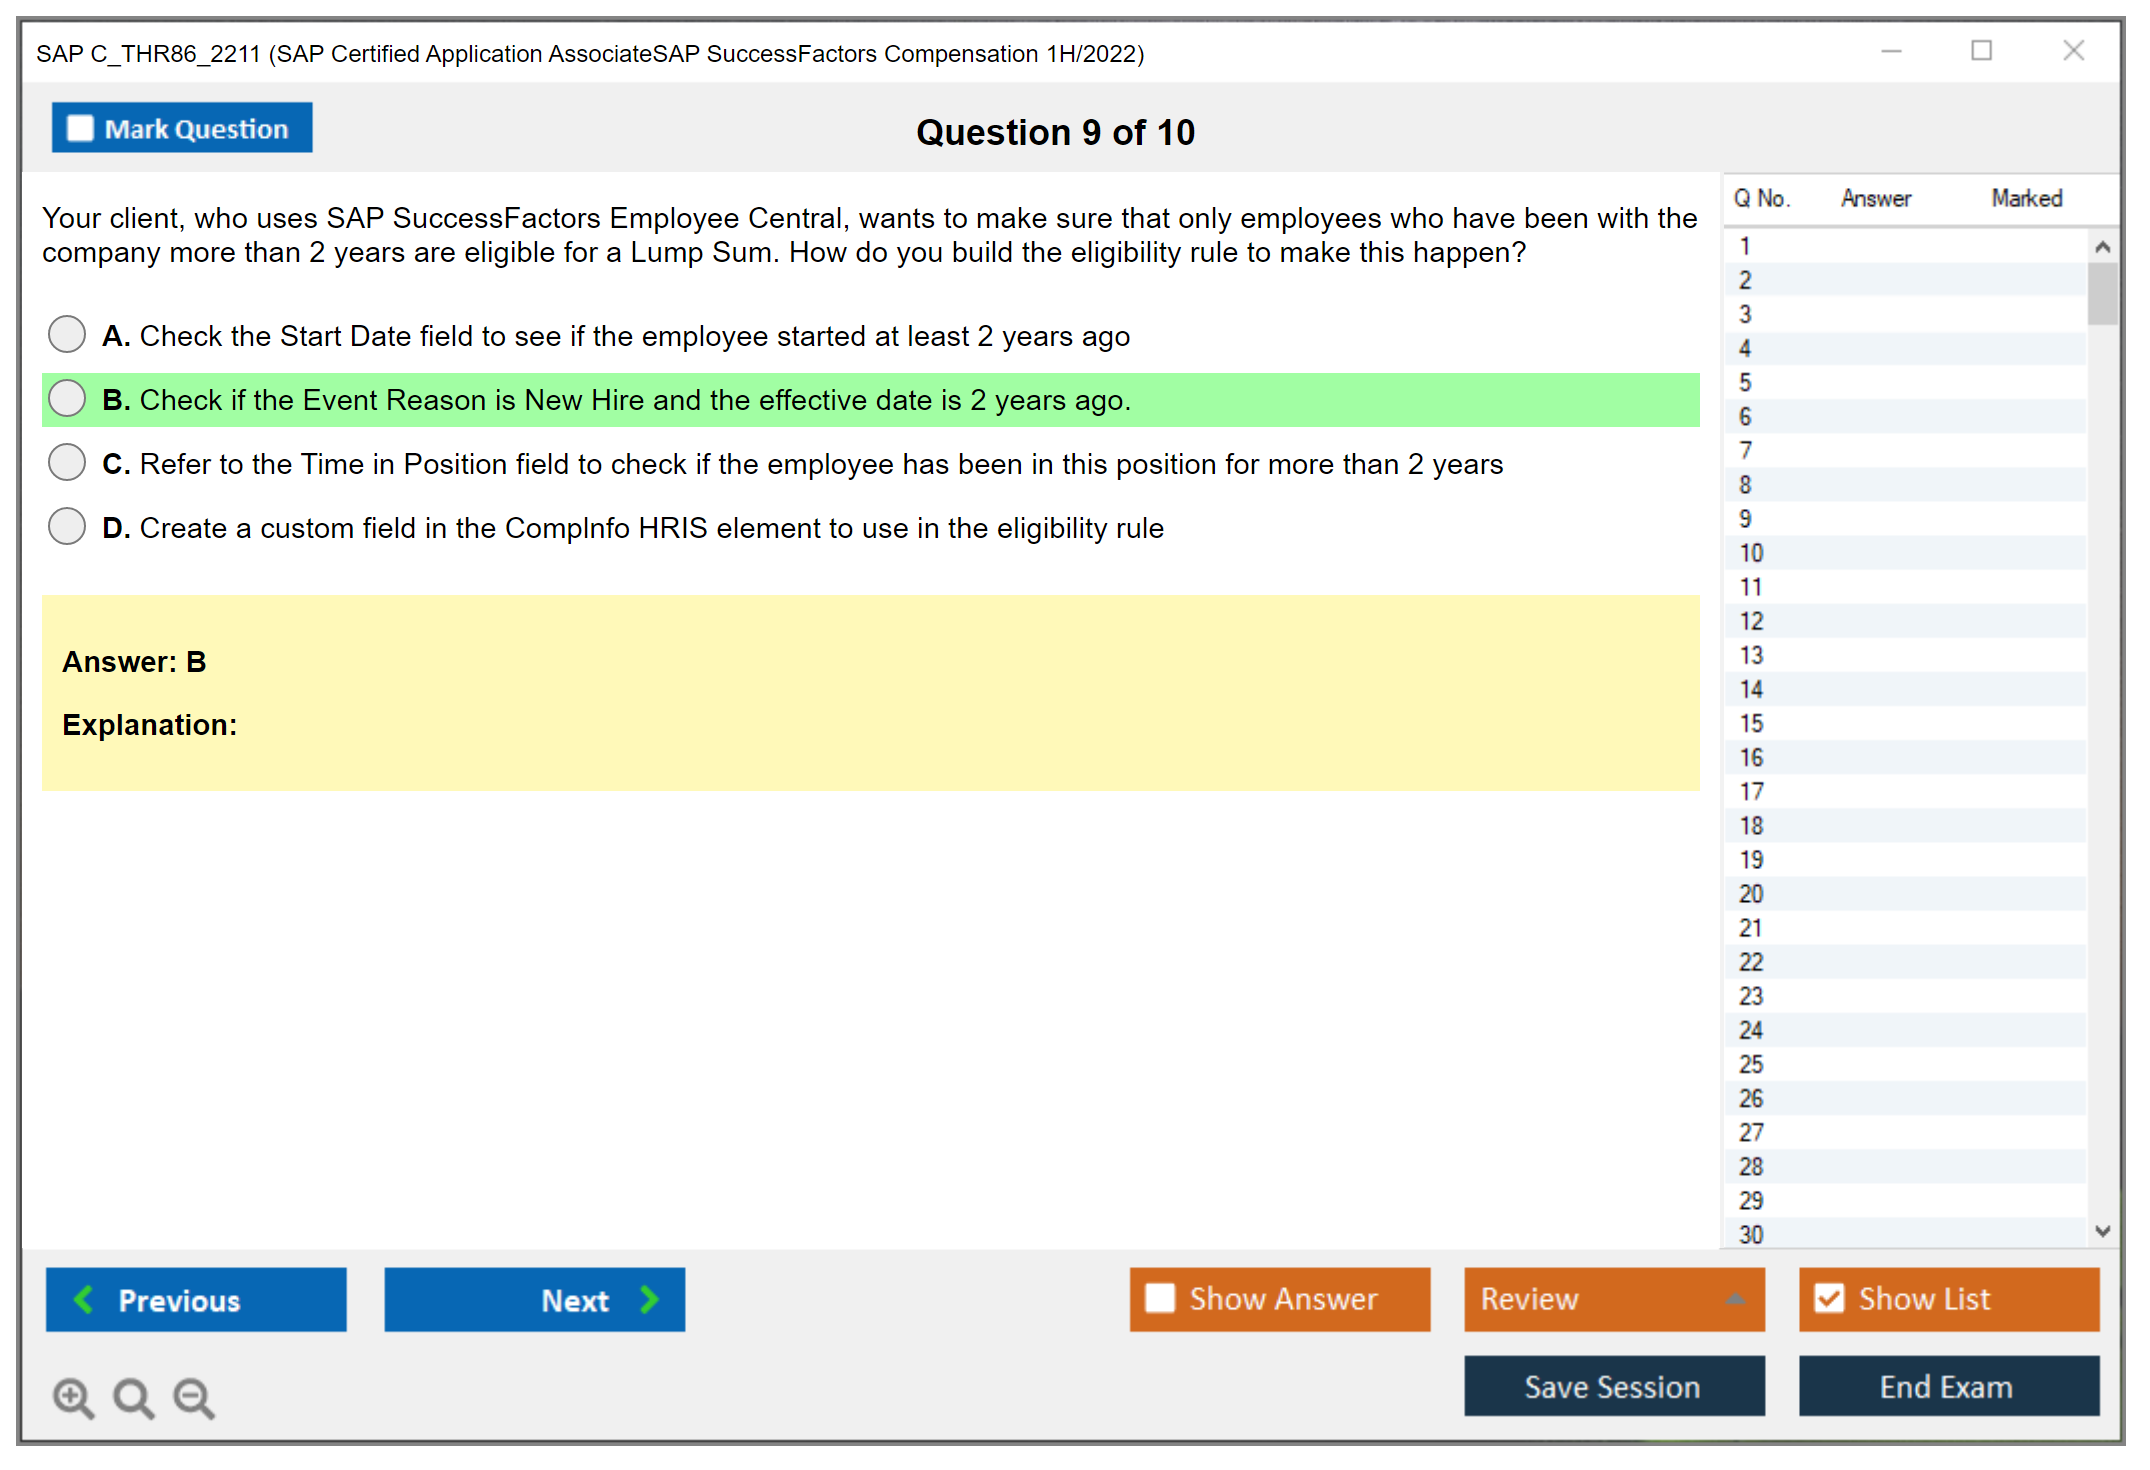2150x1470 pixels.
Task: Click the zoom out magnifier icon
Action: point(194,1397)
